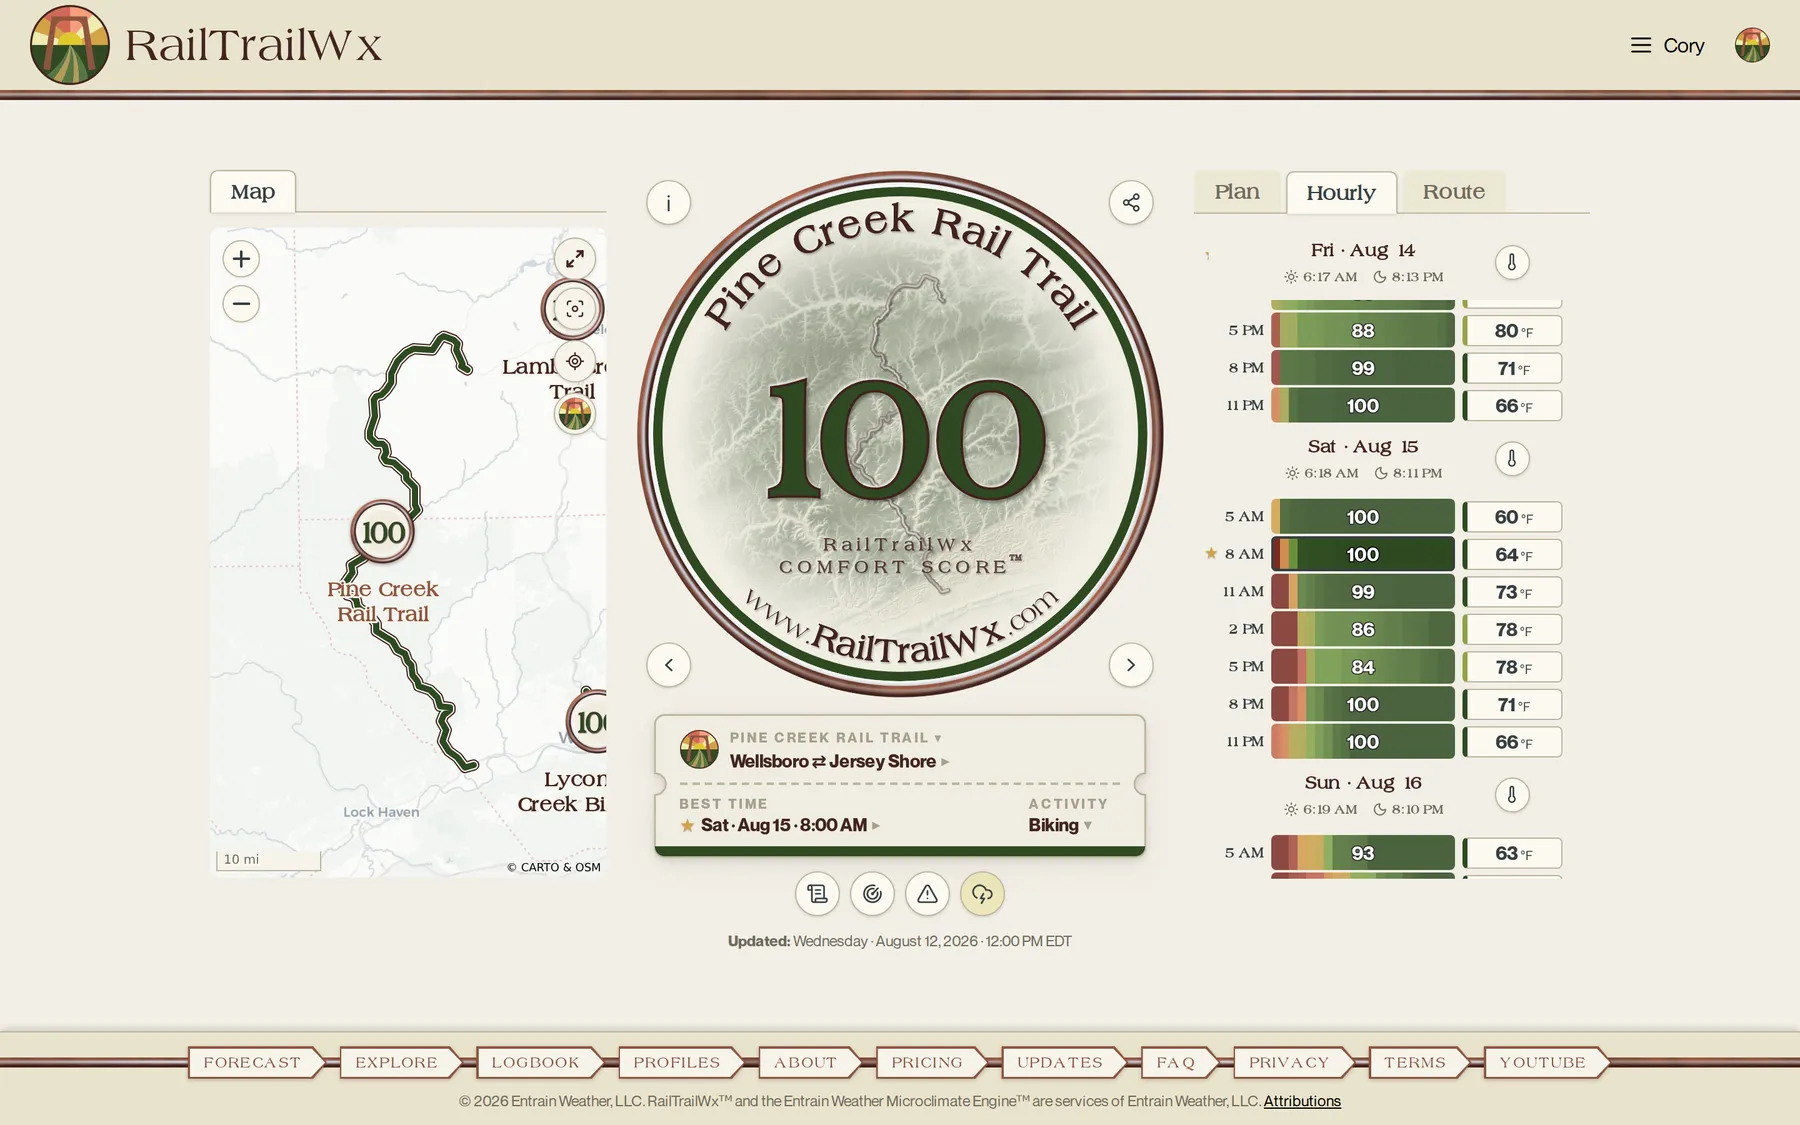The width and height of the screenshot is (1800, 1125).
Task: Expand the best time Sat Aug 15 8:00 AM
Action: tap(780, 826)
